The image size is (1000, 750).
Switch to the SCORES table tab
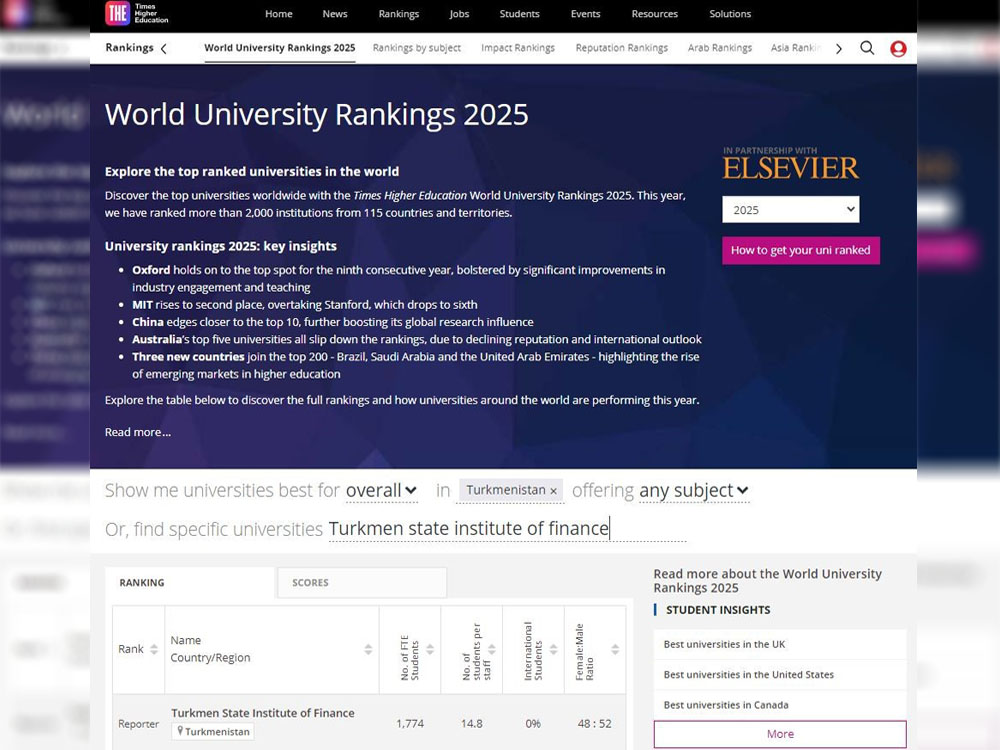click(x=362, y=582)
